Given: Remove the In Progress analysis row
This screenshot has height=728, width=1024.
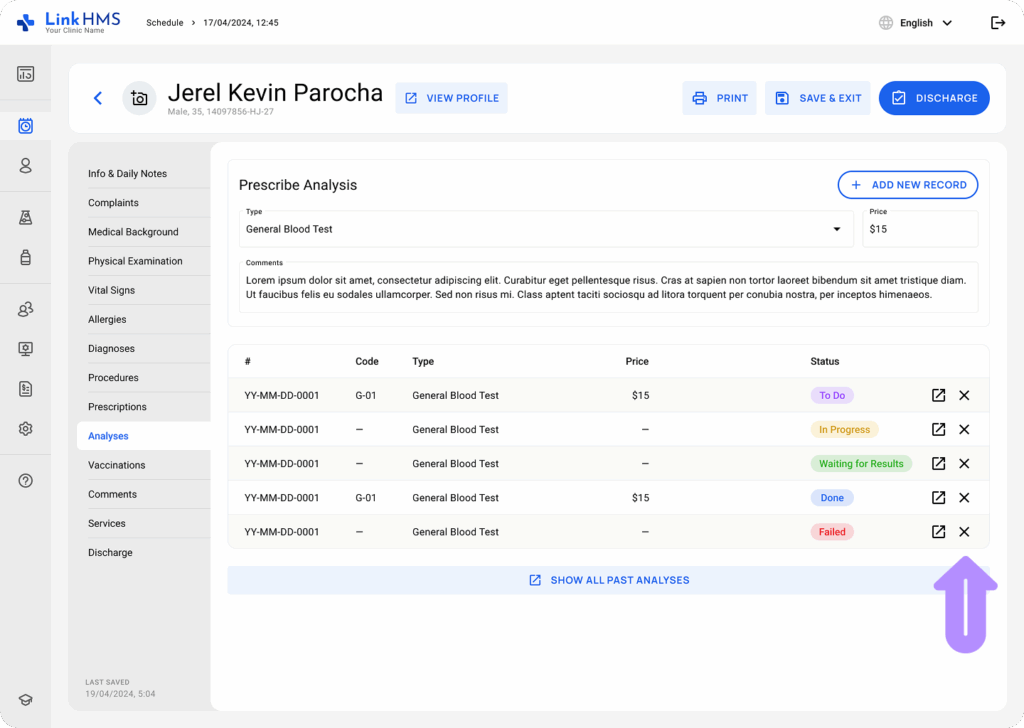Looking at the screenshot, I should (964, 429).
